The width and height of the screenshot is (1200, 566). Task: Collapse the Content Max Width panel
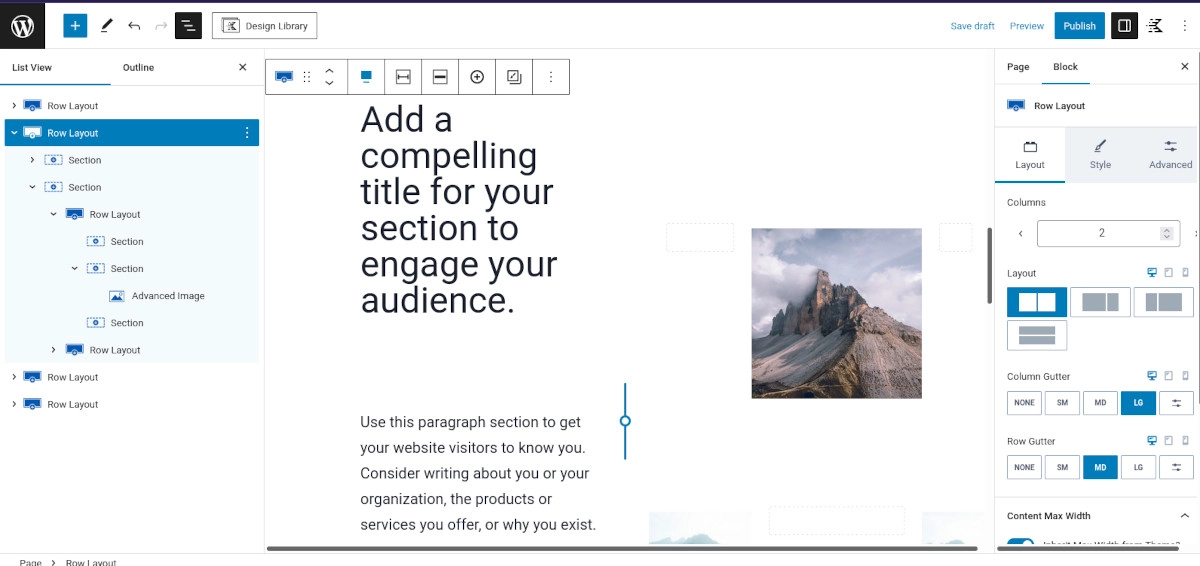pos(1185,516)
